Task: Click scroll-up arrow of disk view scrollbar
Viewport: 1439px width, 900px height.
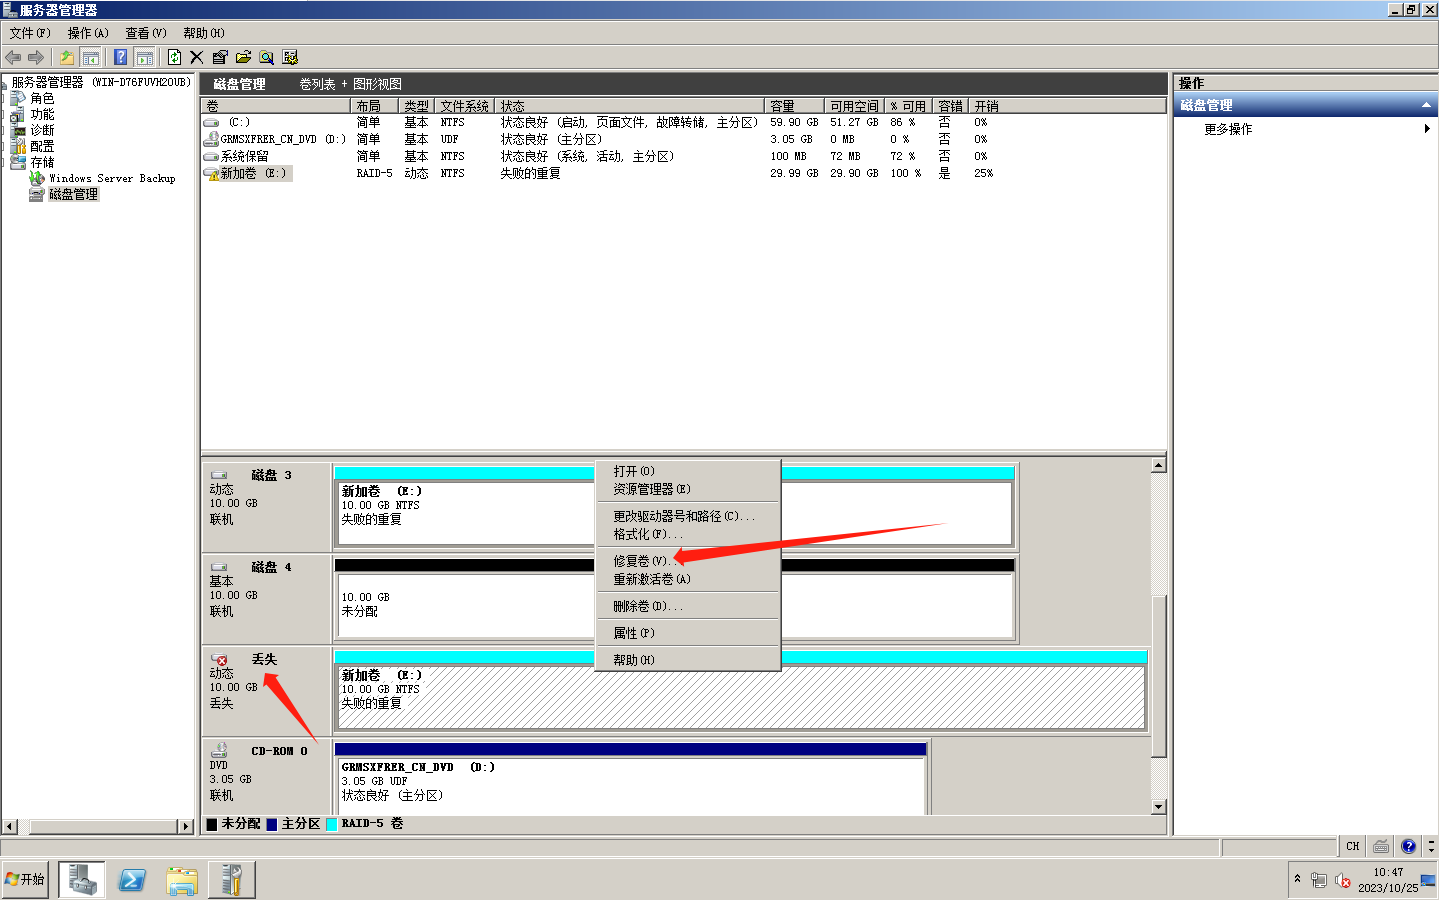Action: (x=1158, y=465)
